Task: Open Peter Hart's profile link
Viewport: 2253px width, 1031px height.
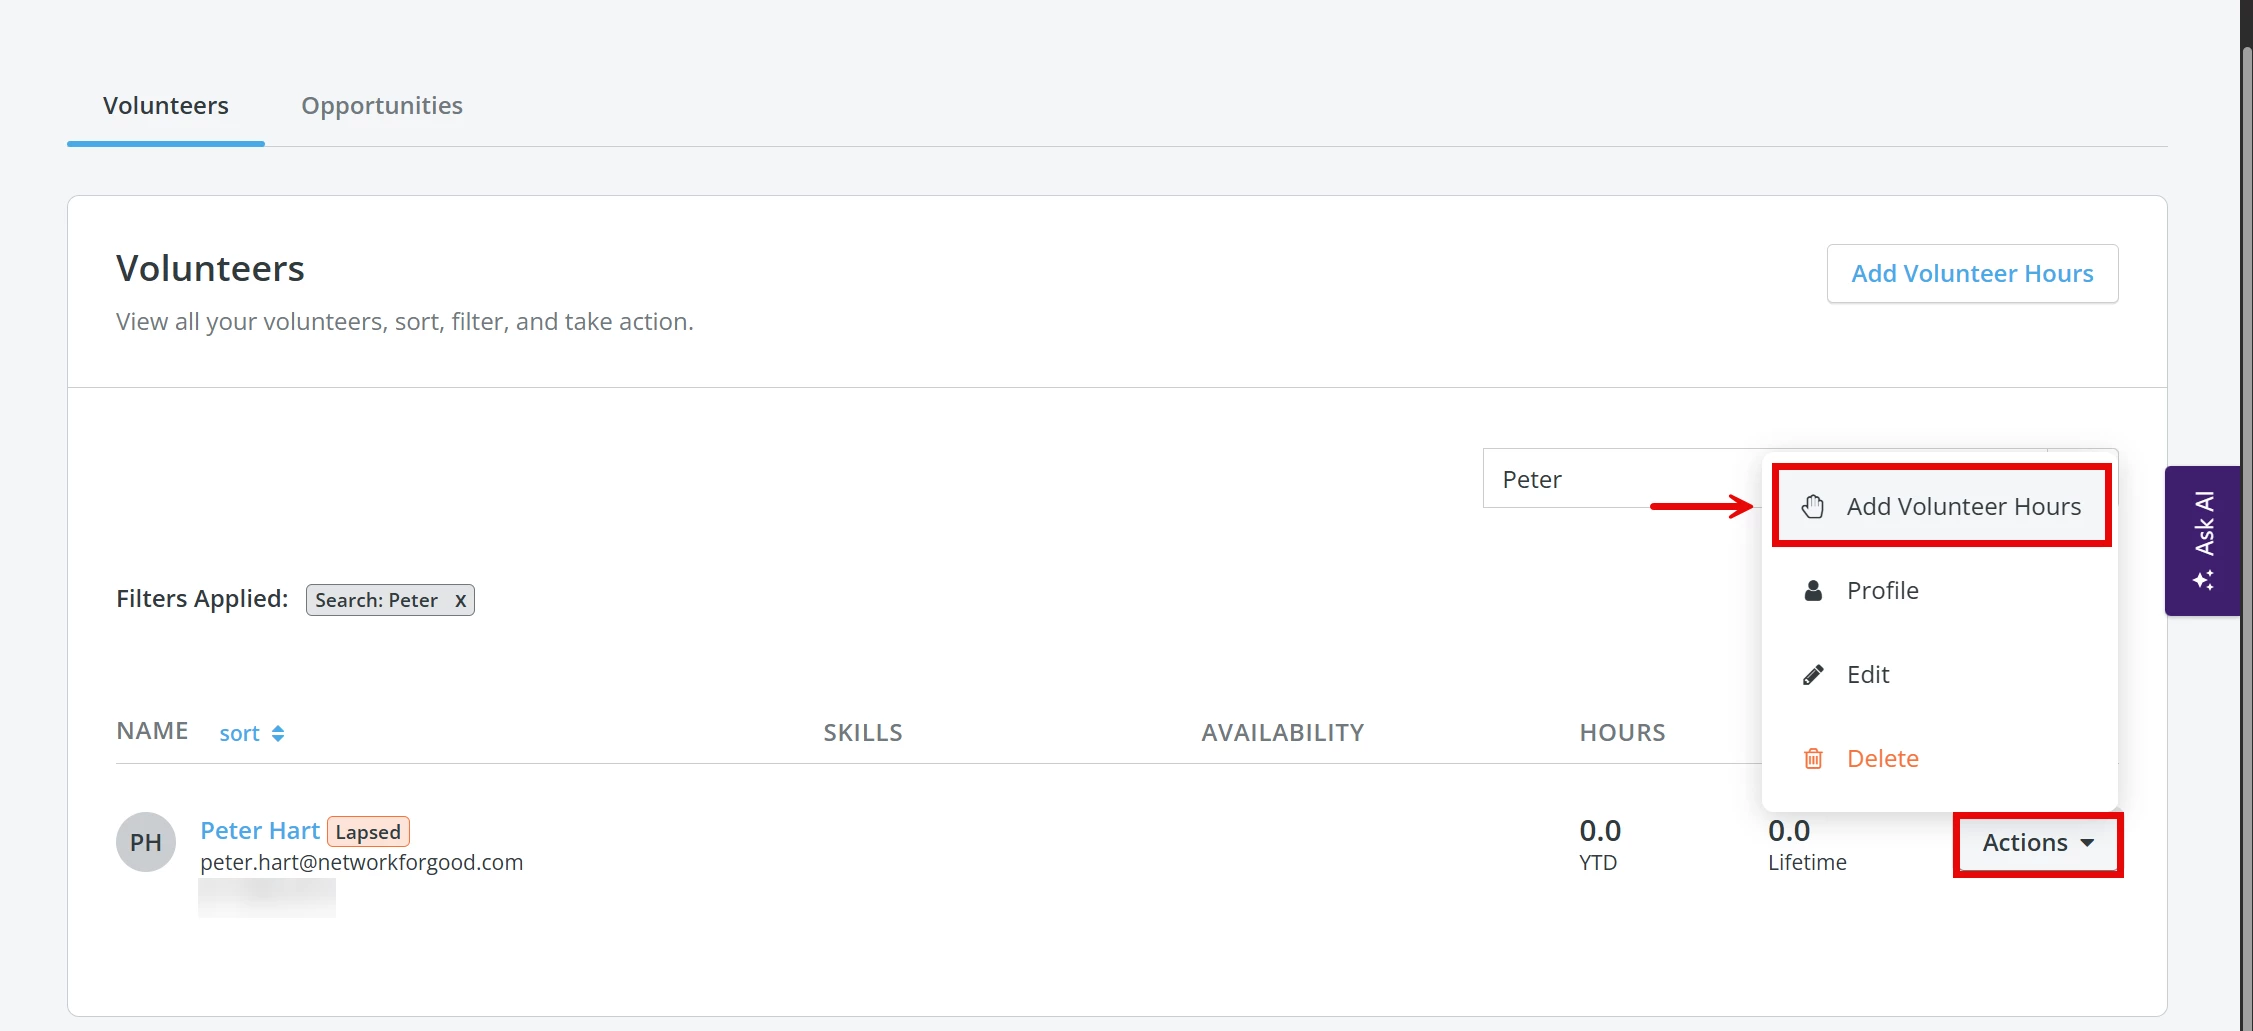Action: [x=259, y=830]
